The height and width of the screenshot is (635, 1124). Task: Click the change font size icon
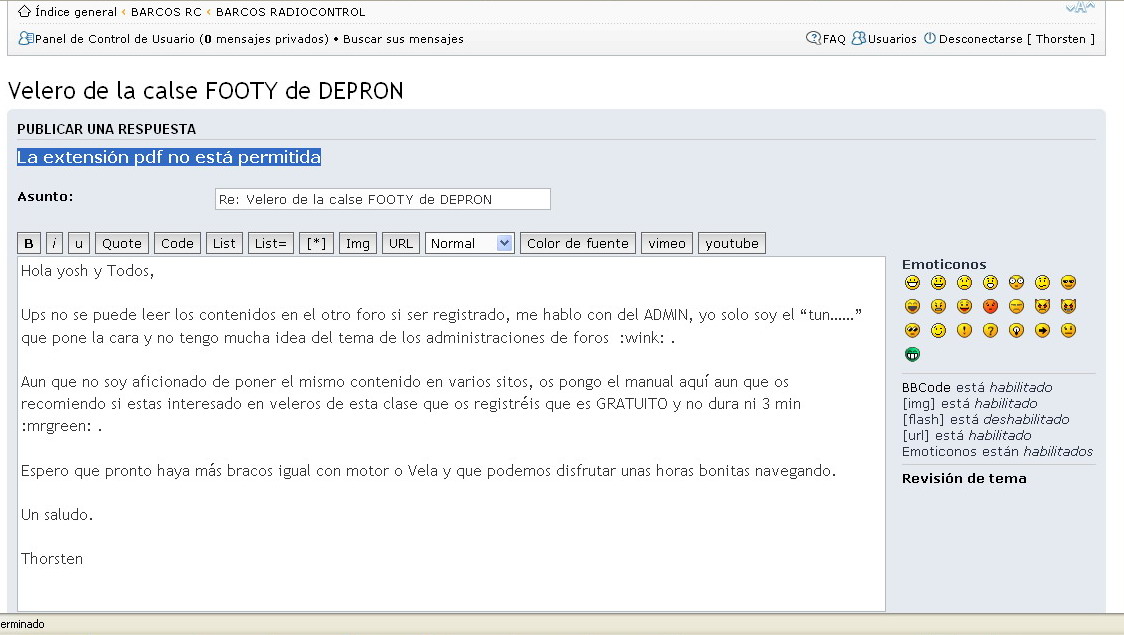[1081, 8]
